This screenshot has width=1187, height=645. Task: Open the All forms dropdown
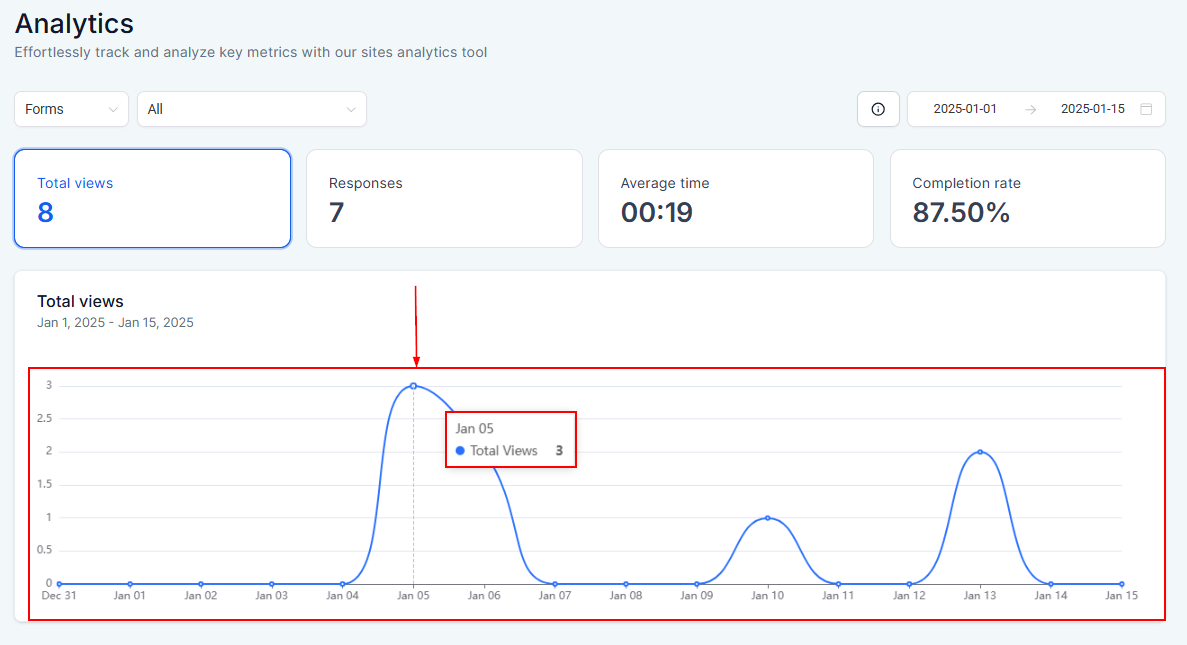point(251,109)
